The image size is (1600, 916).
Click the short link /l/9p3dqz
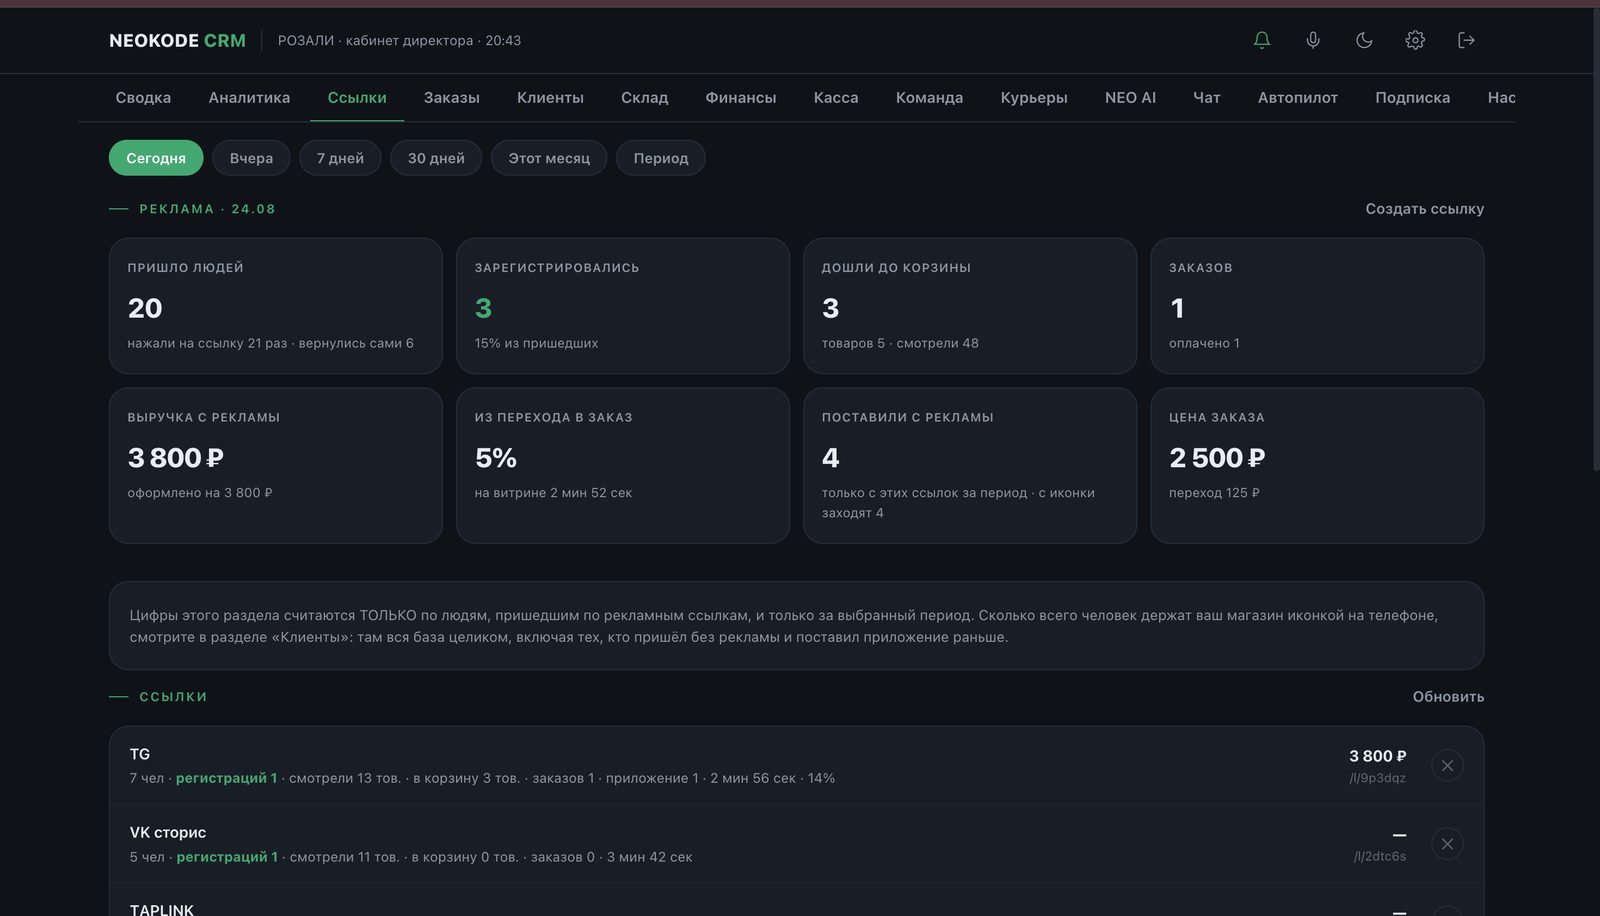click(x=1378, y=778)
